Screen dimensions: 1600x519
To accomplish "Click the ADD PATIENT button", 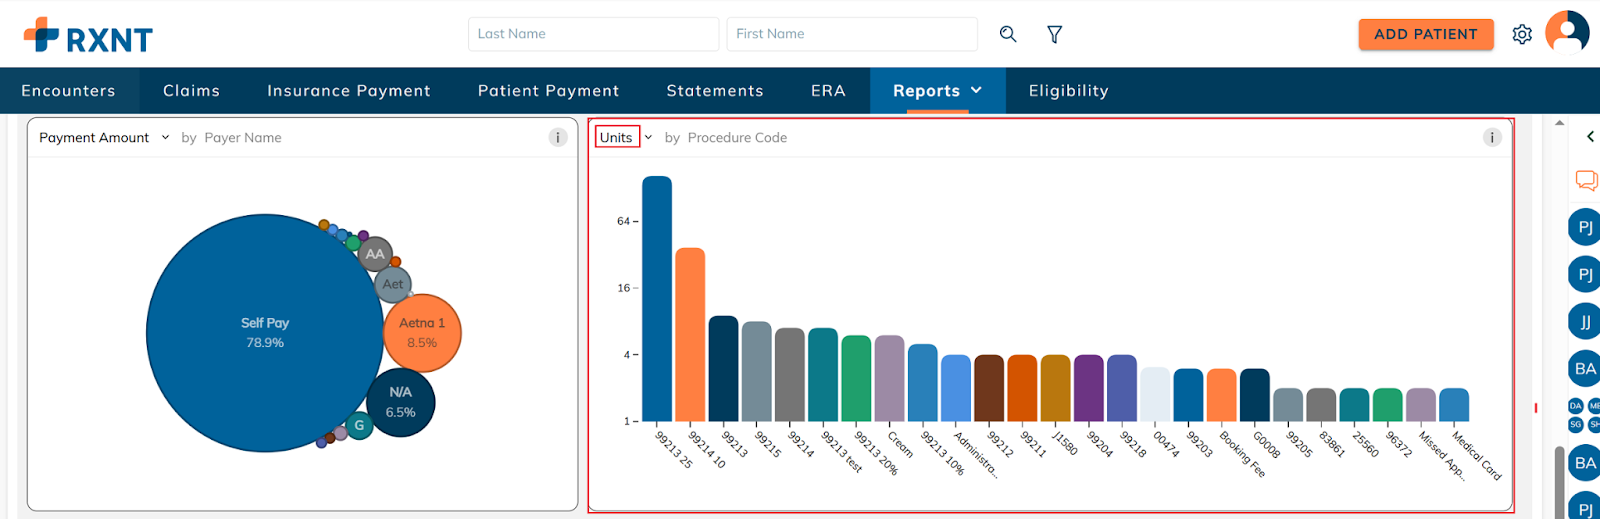I will 1425,34.
